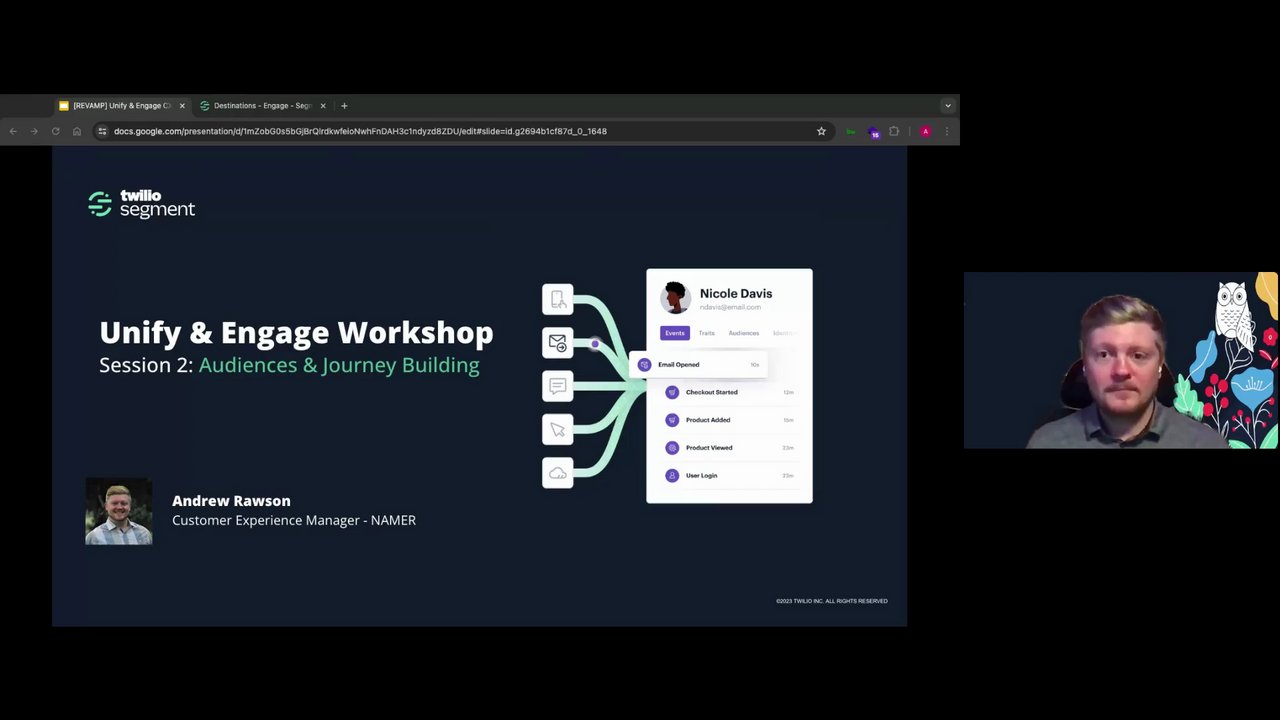Click the Andrew Rawson name text
Screen dimensions: 1280x720
[x=231, y=500]
